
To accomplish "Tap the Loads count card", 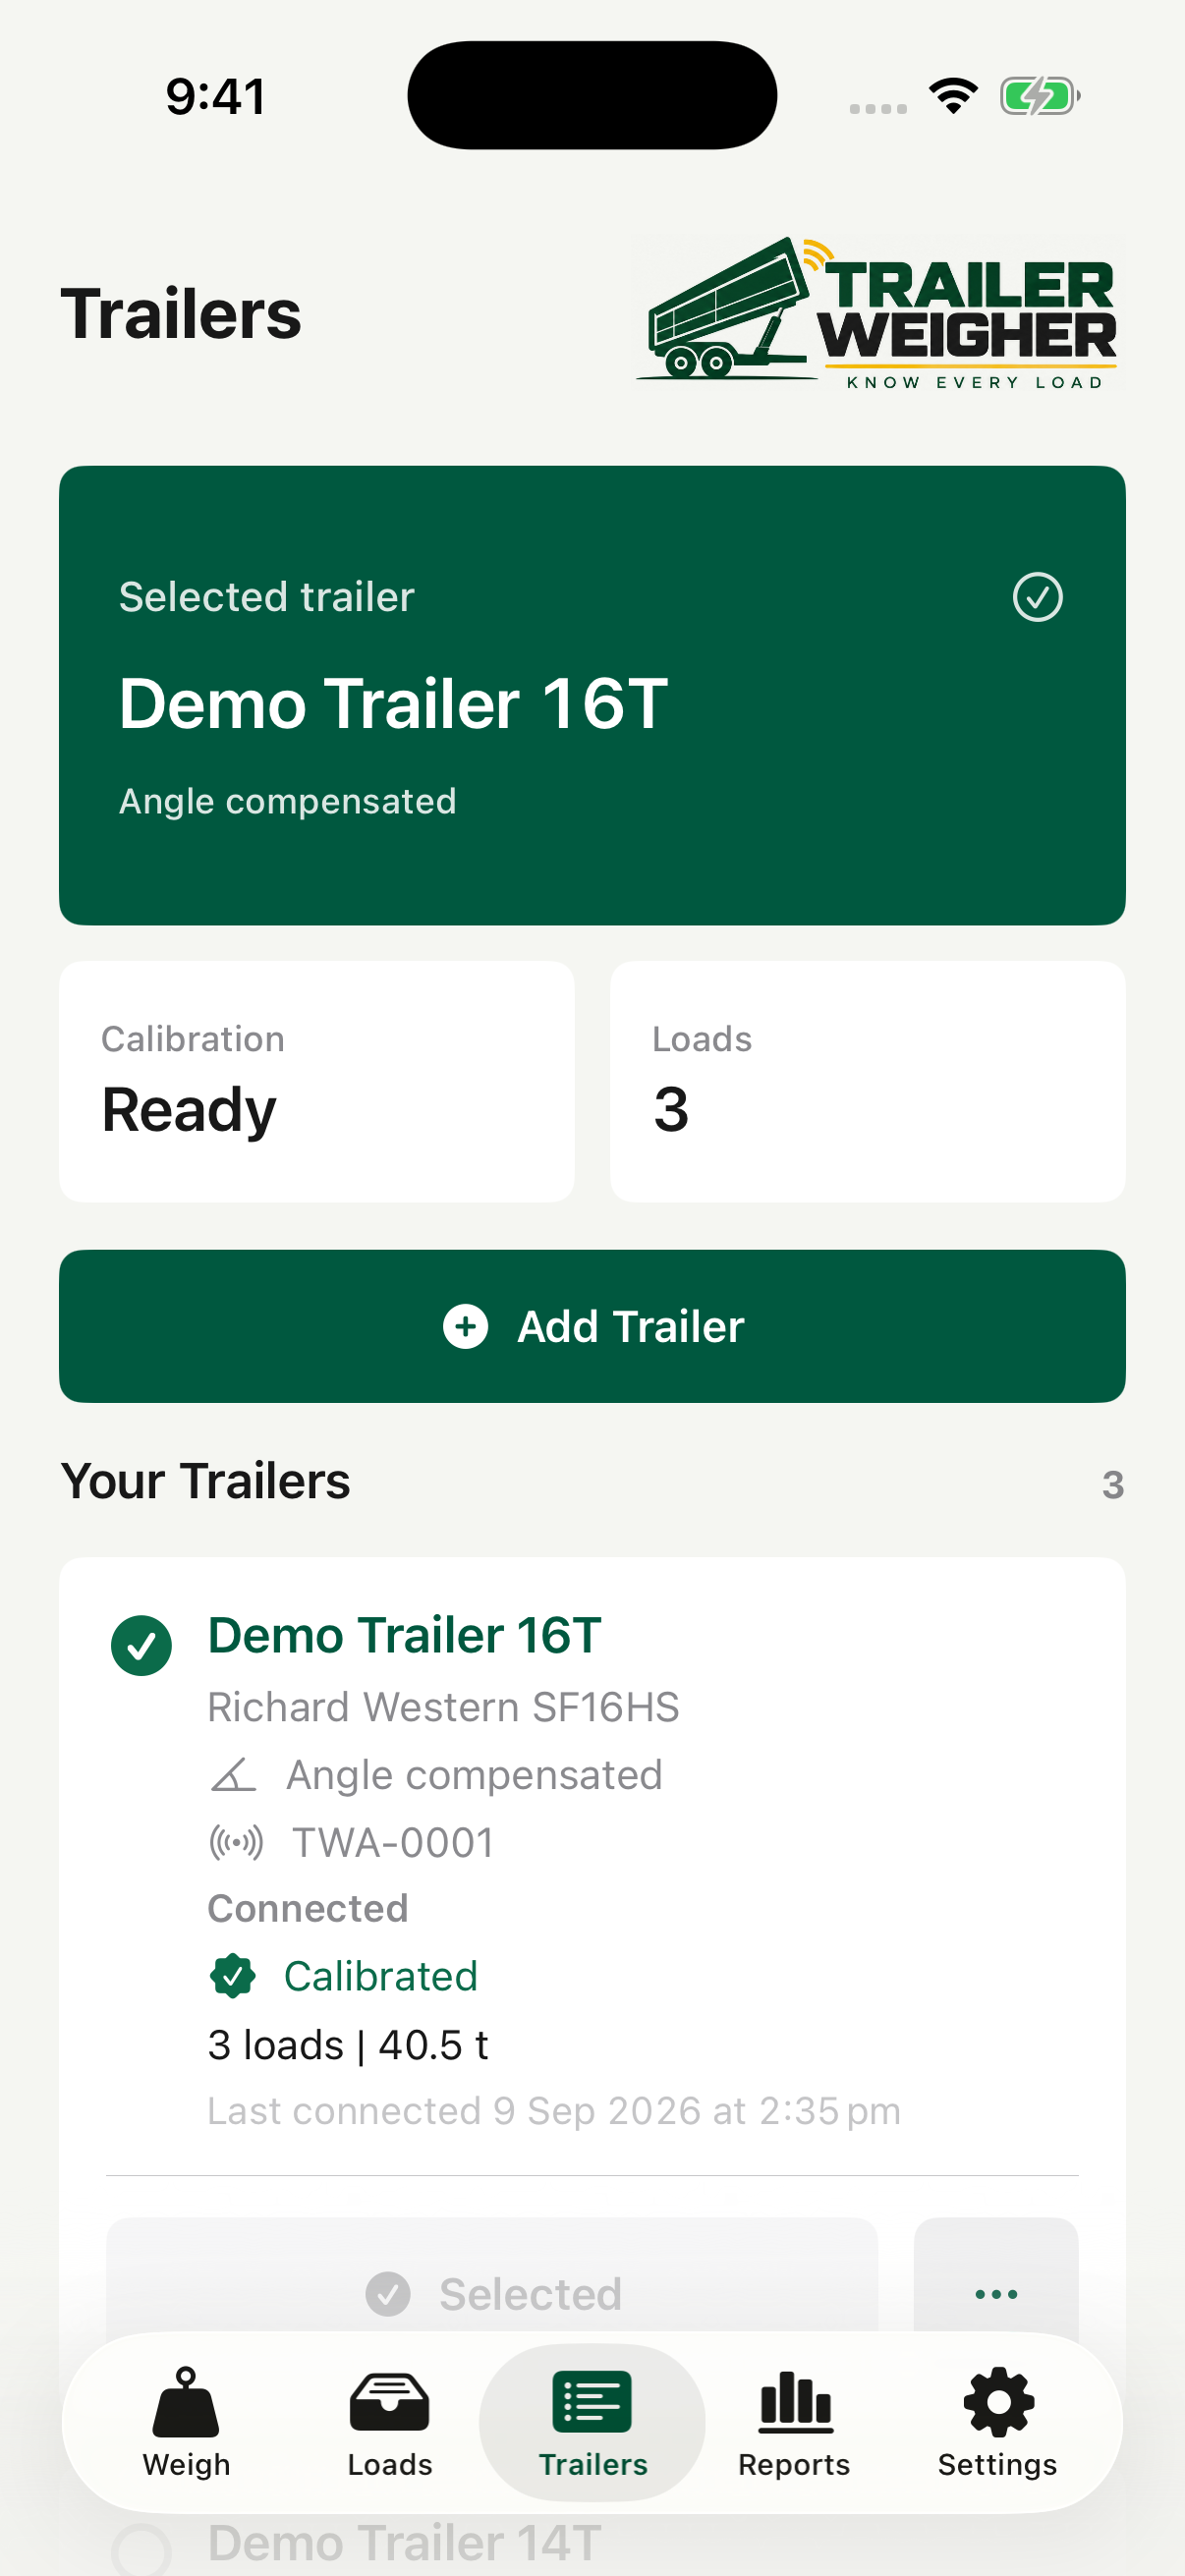I will pyautogui.click(x=868, y=1081).
